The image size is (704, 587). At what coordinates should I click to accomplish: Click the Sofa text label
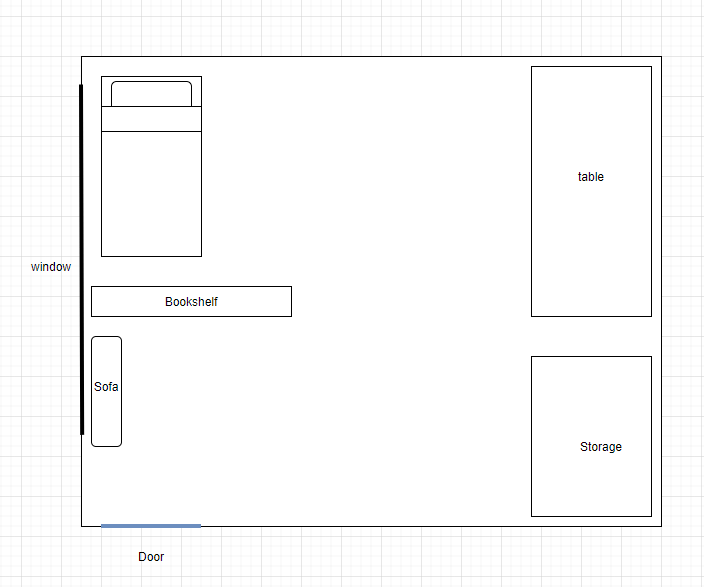[106, 387]
